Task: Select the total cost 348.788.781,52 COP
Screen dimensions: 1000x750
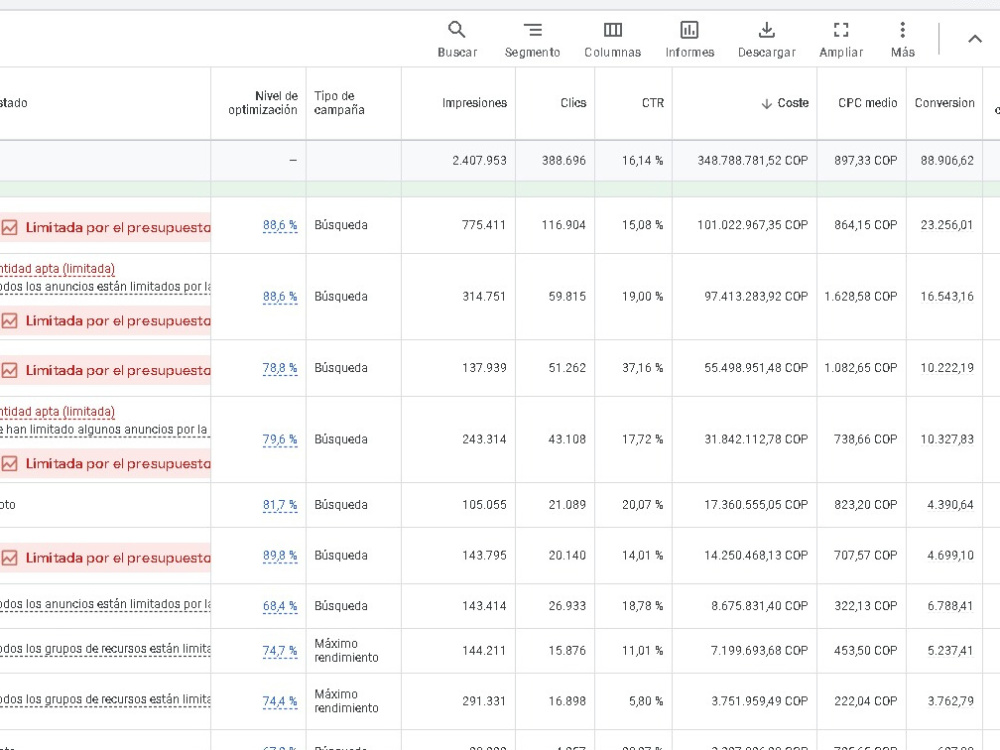Action: [x=753, y=161]
